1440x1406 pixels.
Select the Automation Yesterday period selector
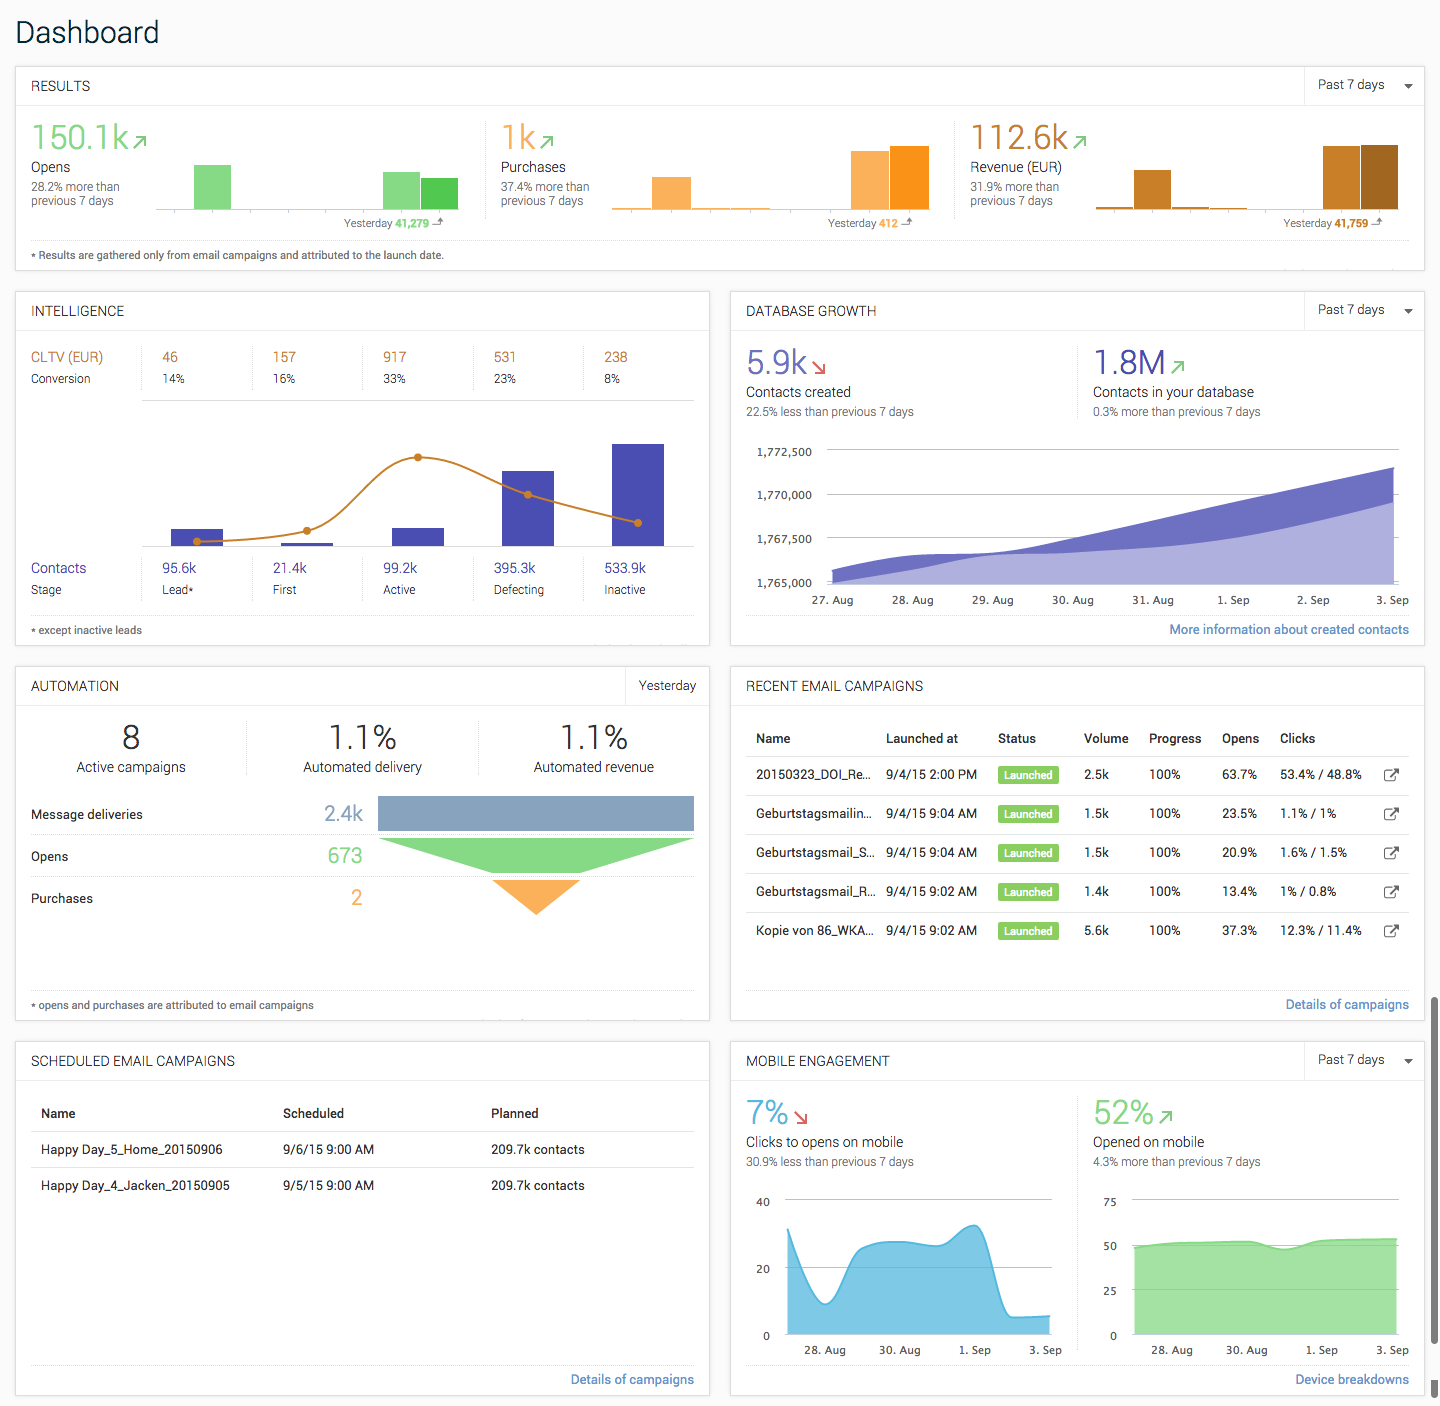[667, 685]
